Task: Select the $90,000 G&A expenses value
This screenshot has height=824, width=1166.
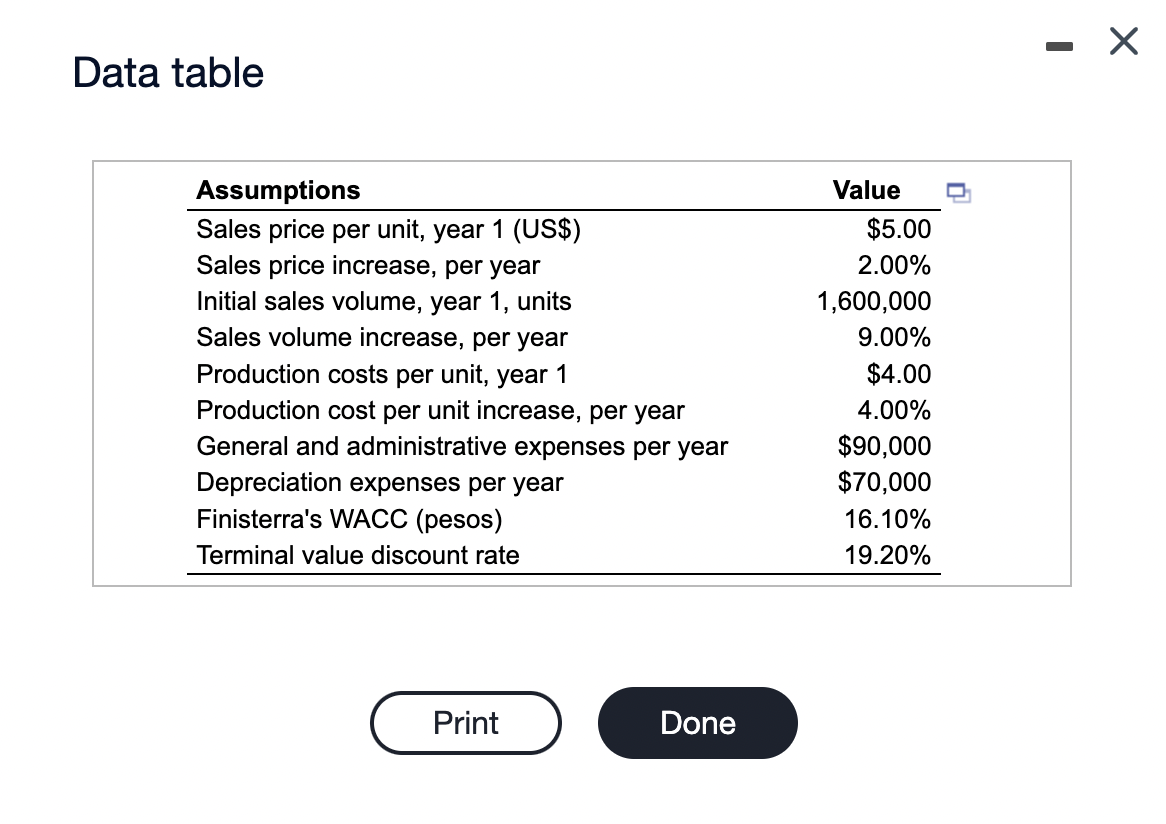Action: [x=884, y=446]
